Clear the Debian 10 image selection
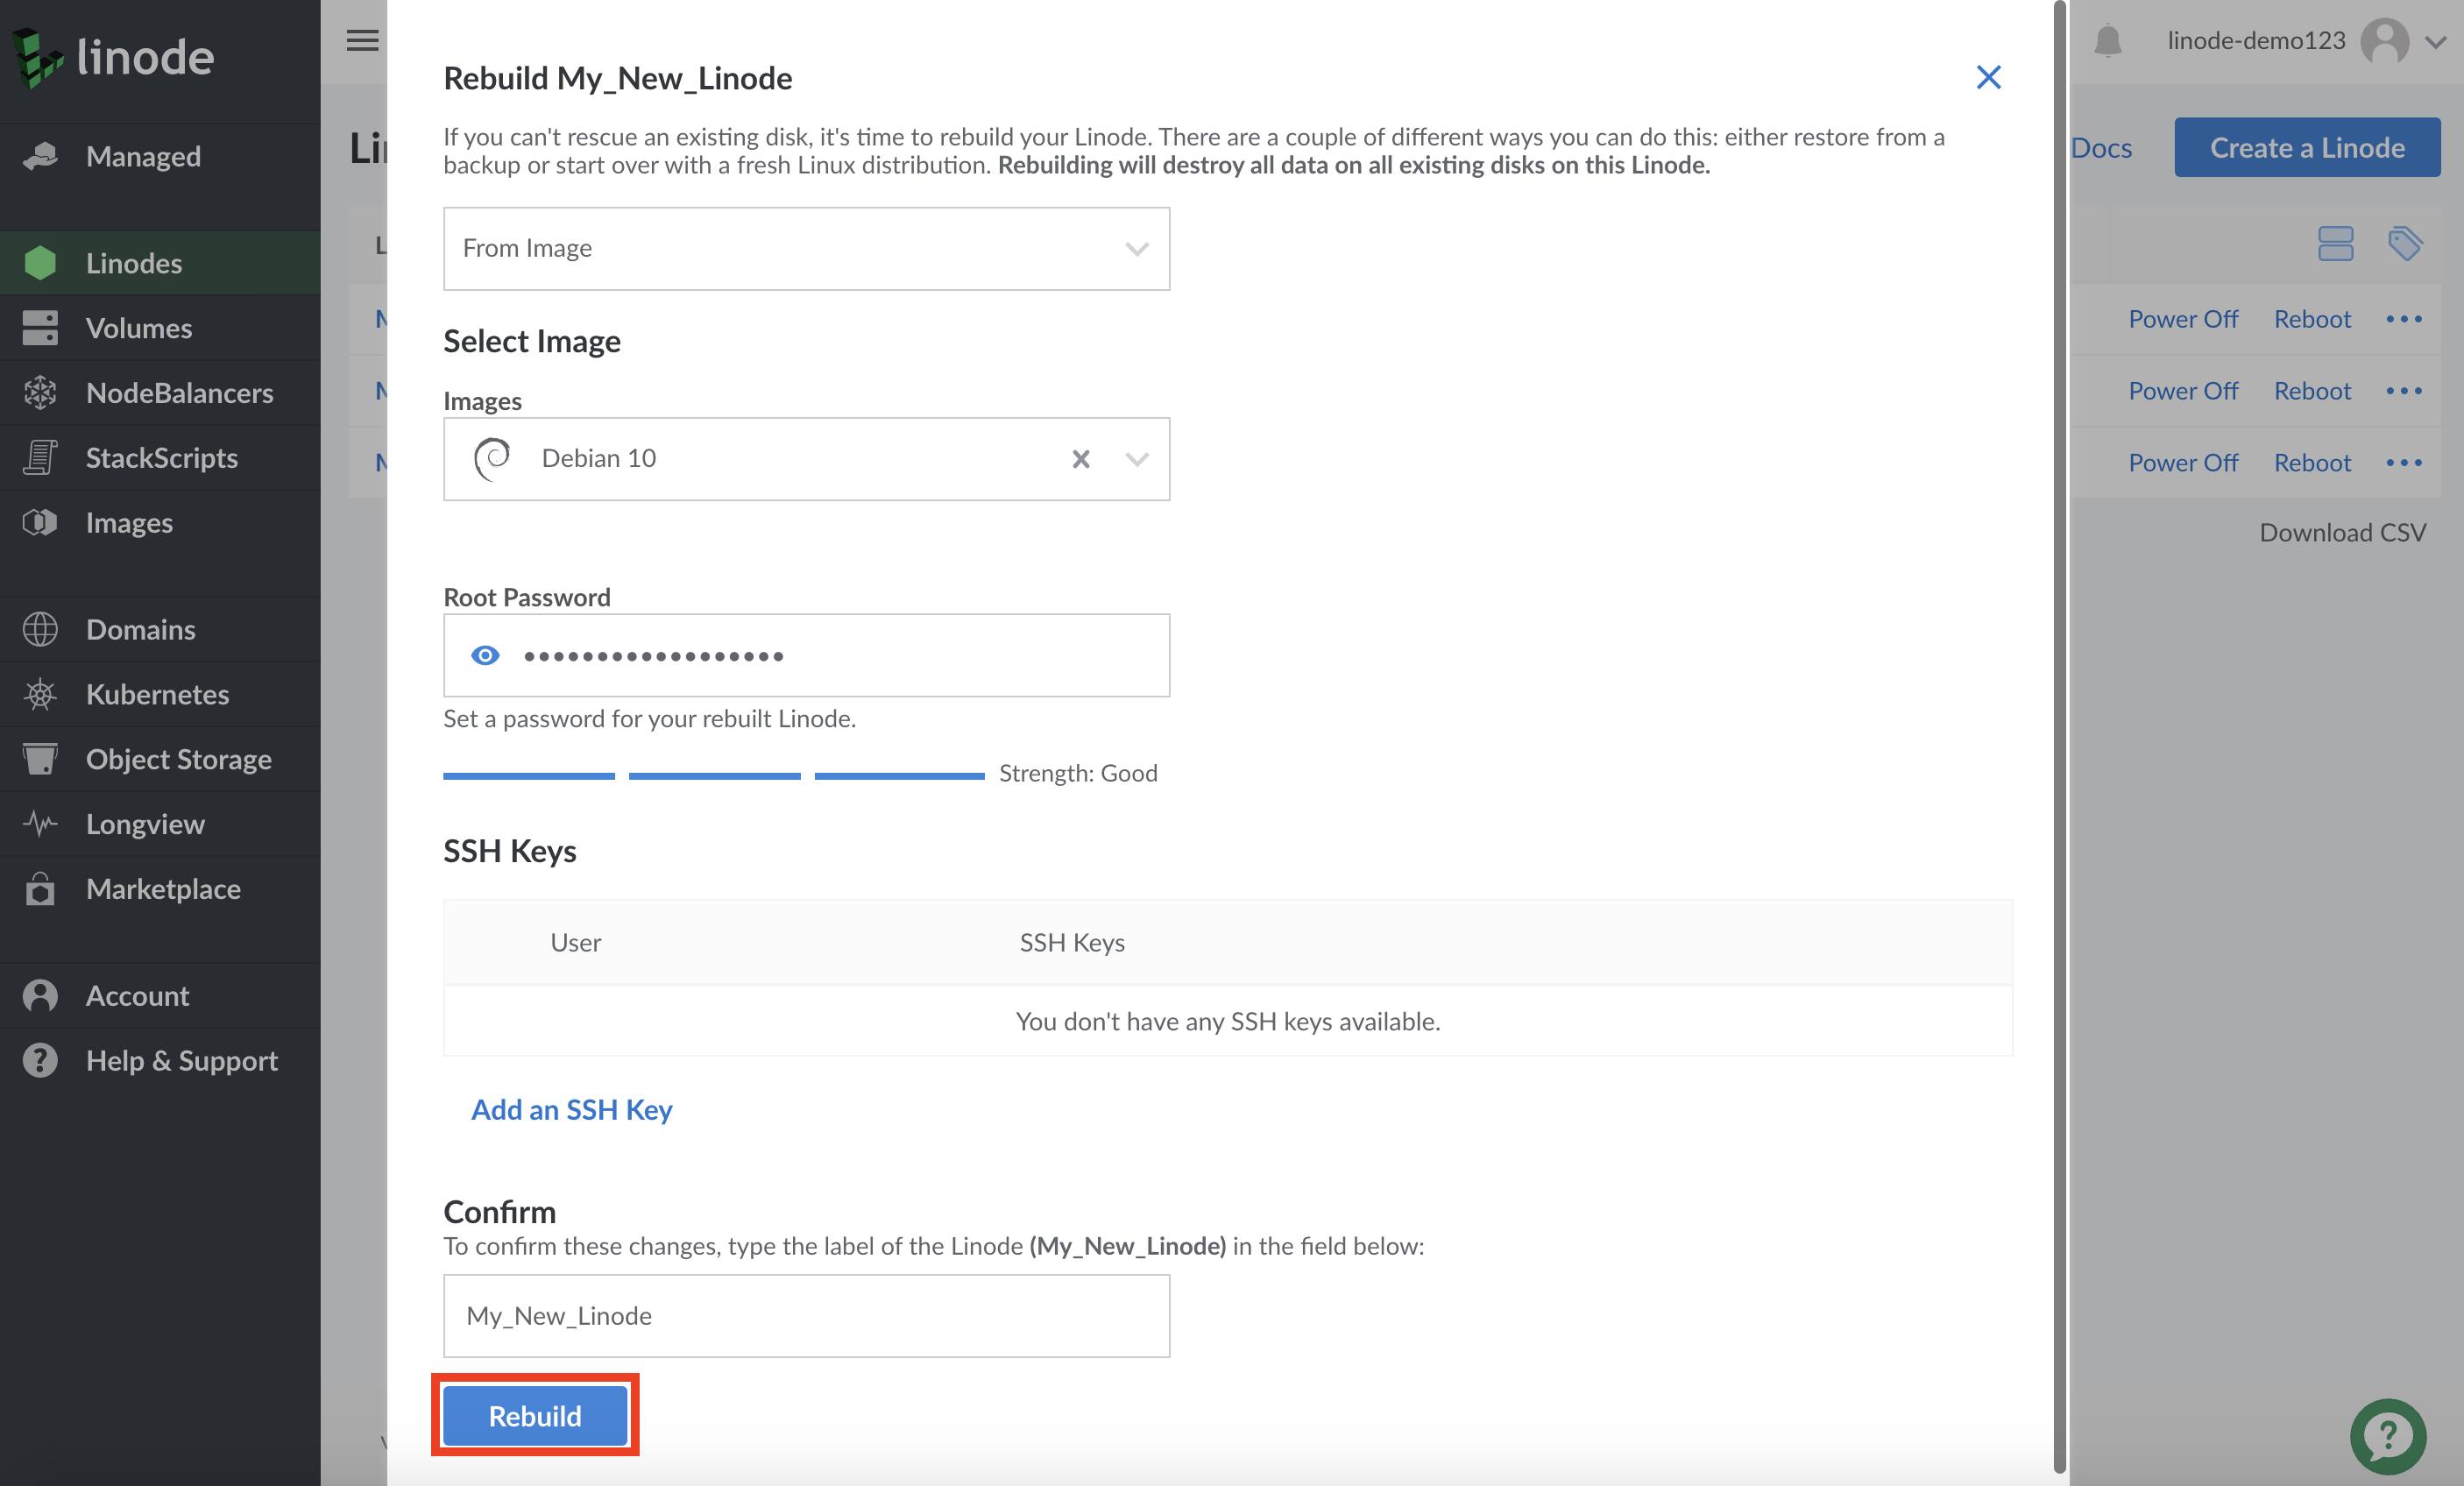Viewport: 2464px width, 1486px height. [1080, 459]
